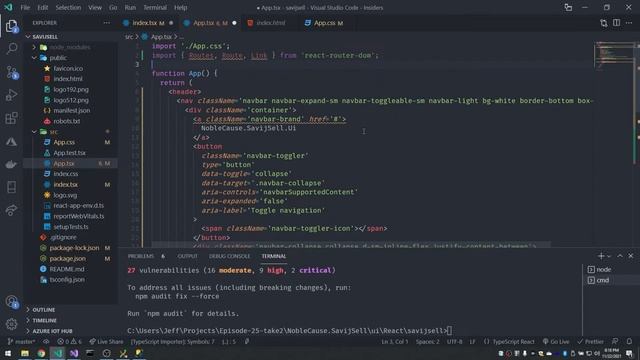Image resolution: width=640 pixels, height=360 pixels.
Task: Click the Explorer more actions ellipsis
Action: point(107,23)
